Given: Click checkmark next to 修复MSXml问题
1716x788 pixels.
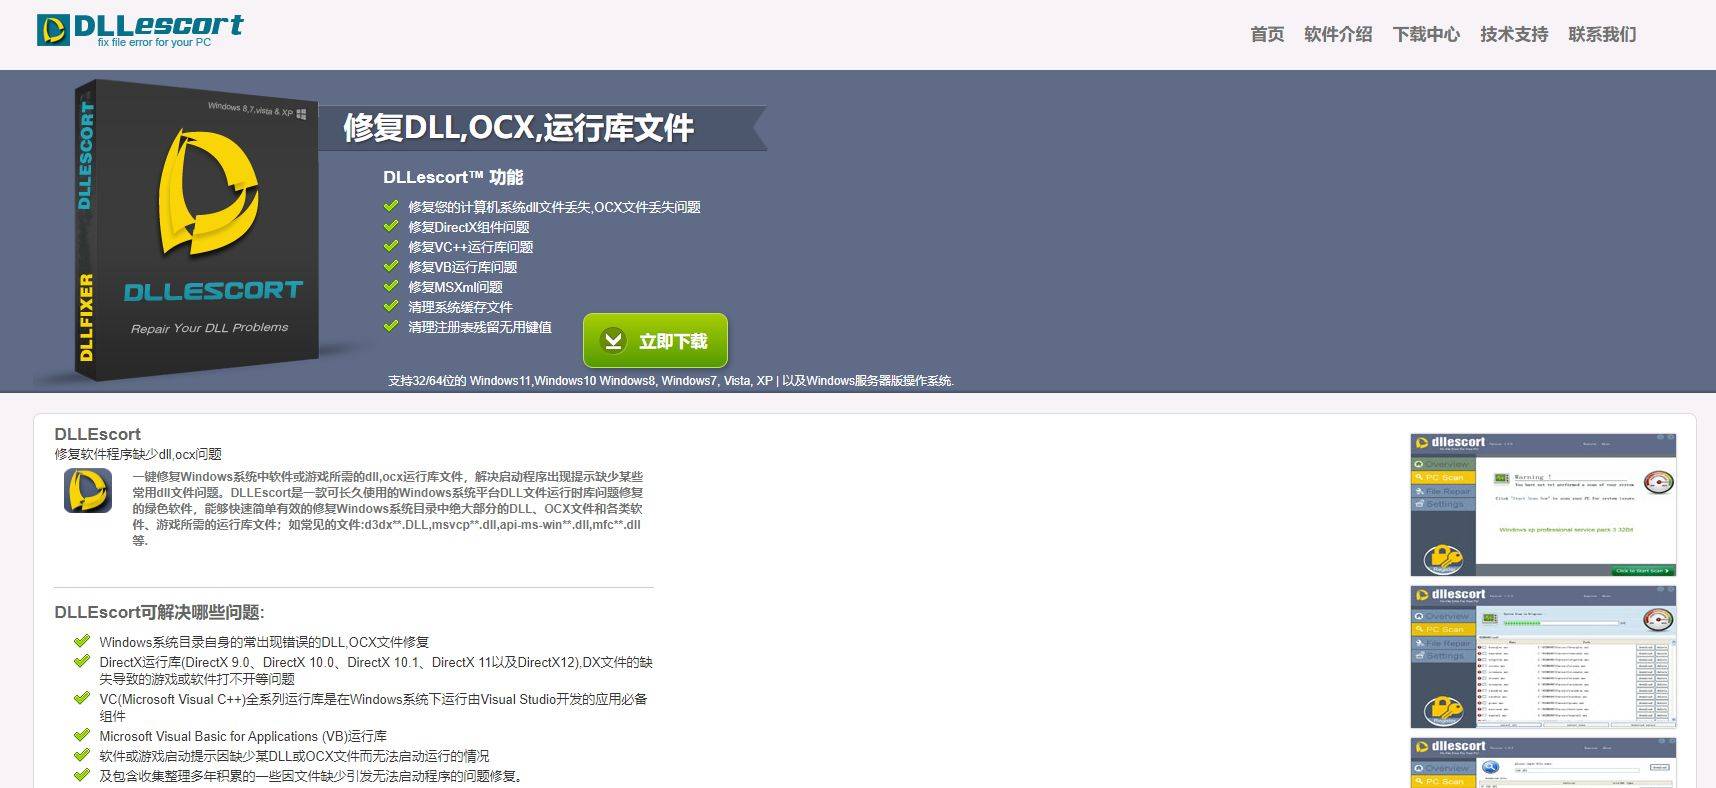Looking at the screenshot, I should tap(391, 286).
